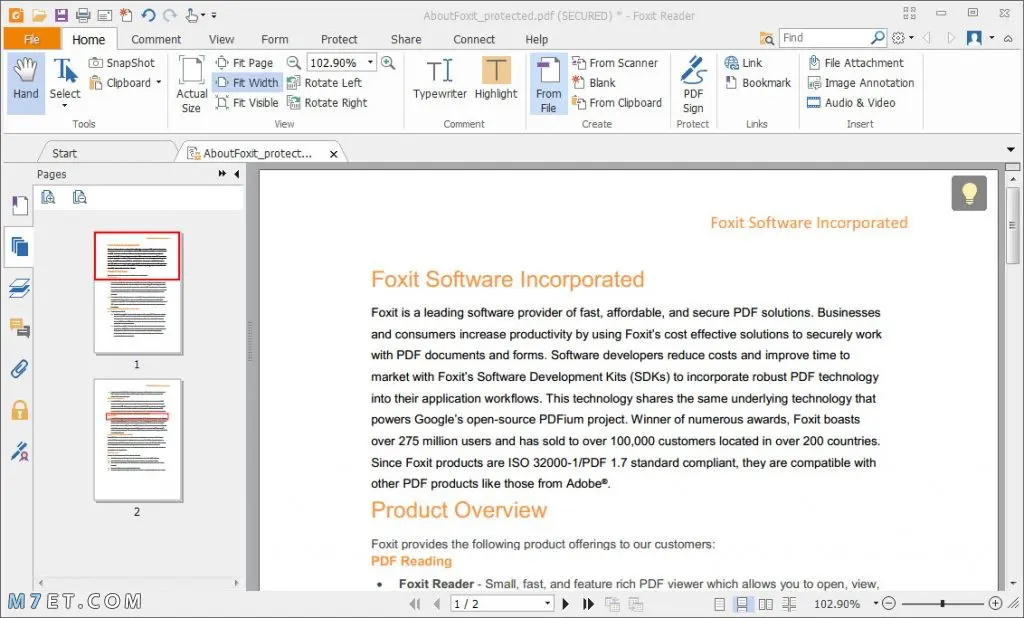The height and width of the screenshot is (618, 1024).
Task: Open the bookmarks navigation panel
Action: pos(20,206)
